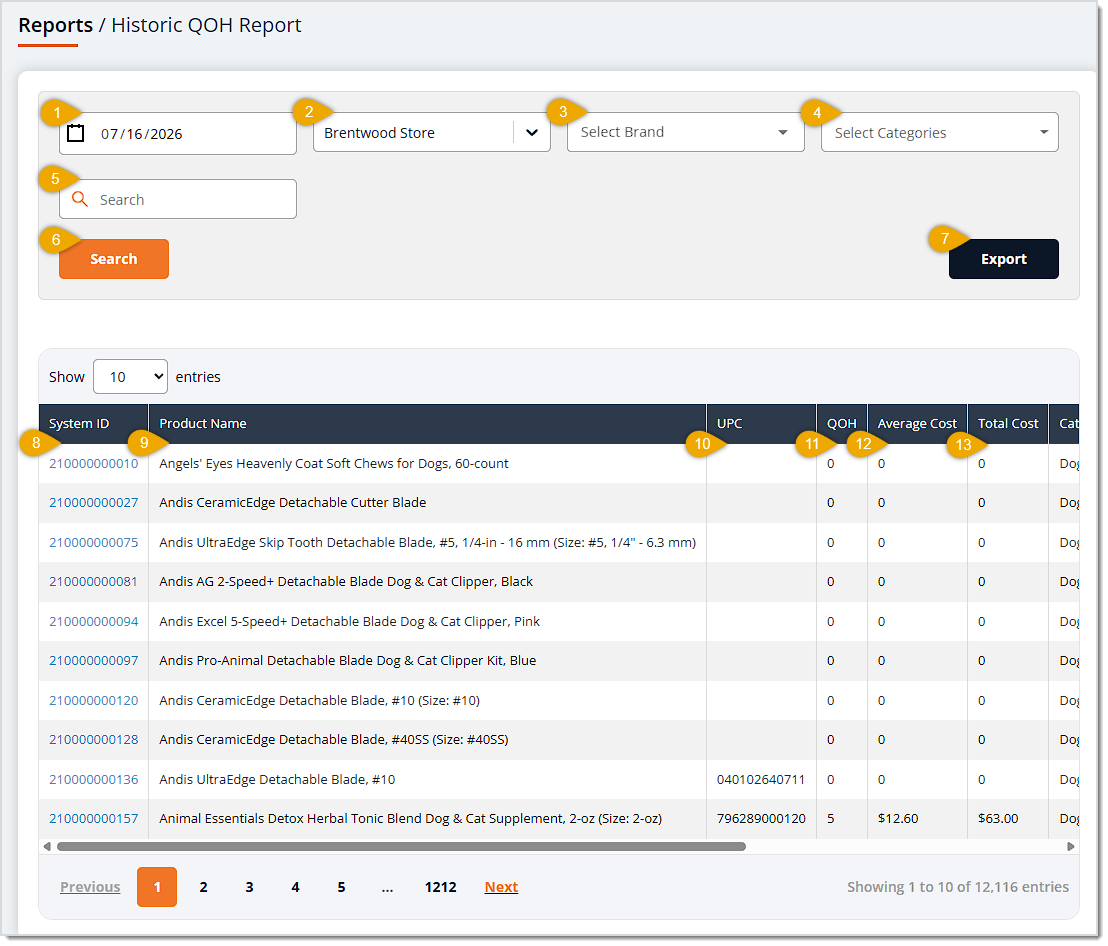Screen dimensions: 1108x946
Task: Open the Reports breadcrumb link
Action: pos(56,25)
